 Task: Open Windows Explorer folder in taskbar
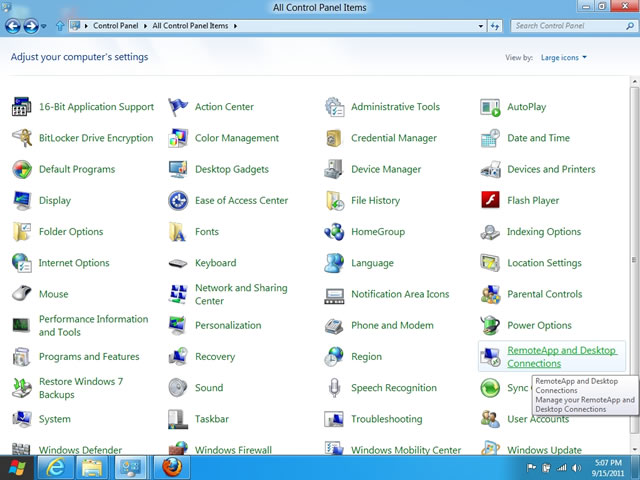(92, 468)
